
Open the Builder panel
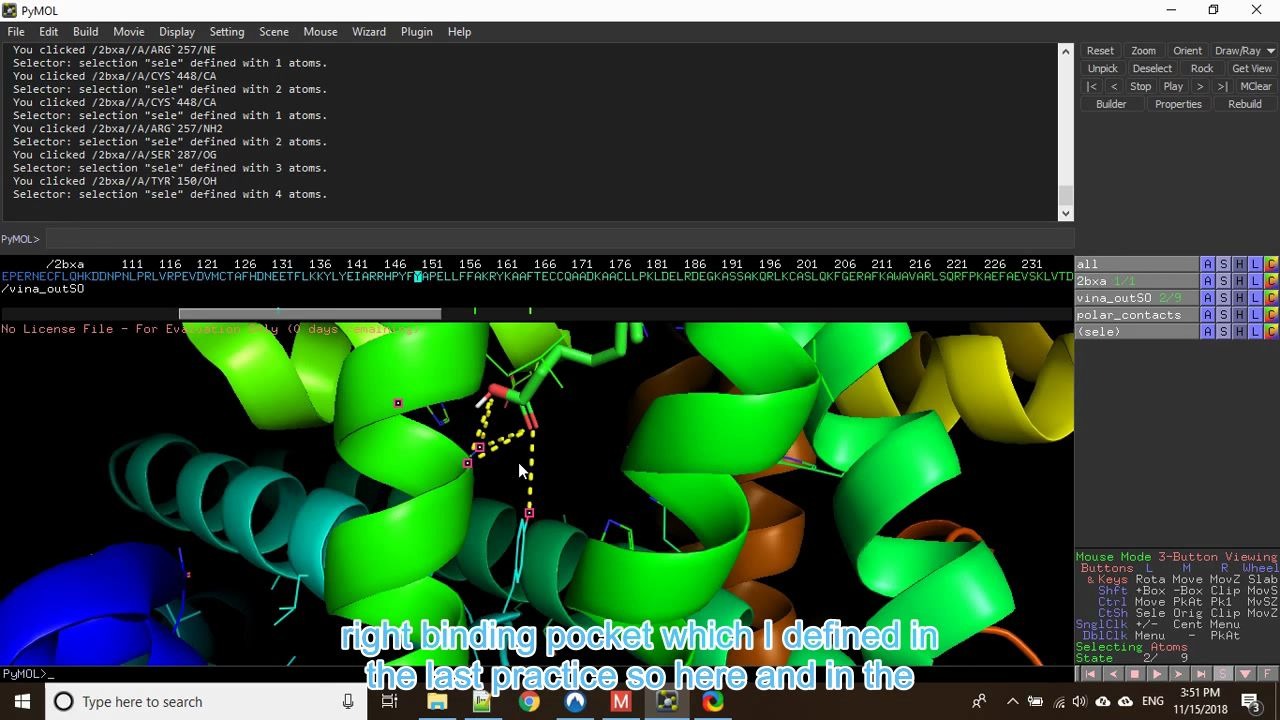pyautogui.click(x=1111, y=103)
